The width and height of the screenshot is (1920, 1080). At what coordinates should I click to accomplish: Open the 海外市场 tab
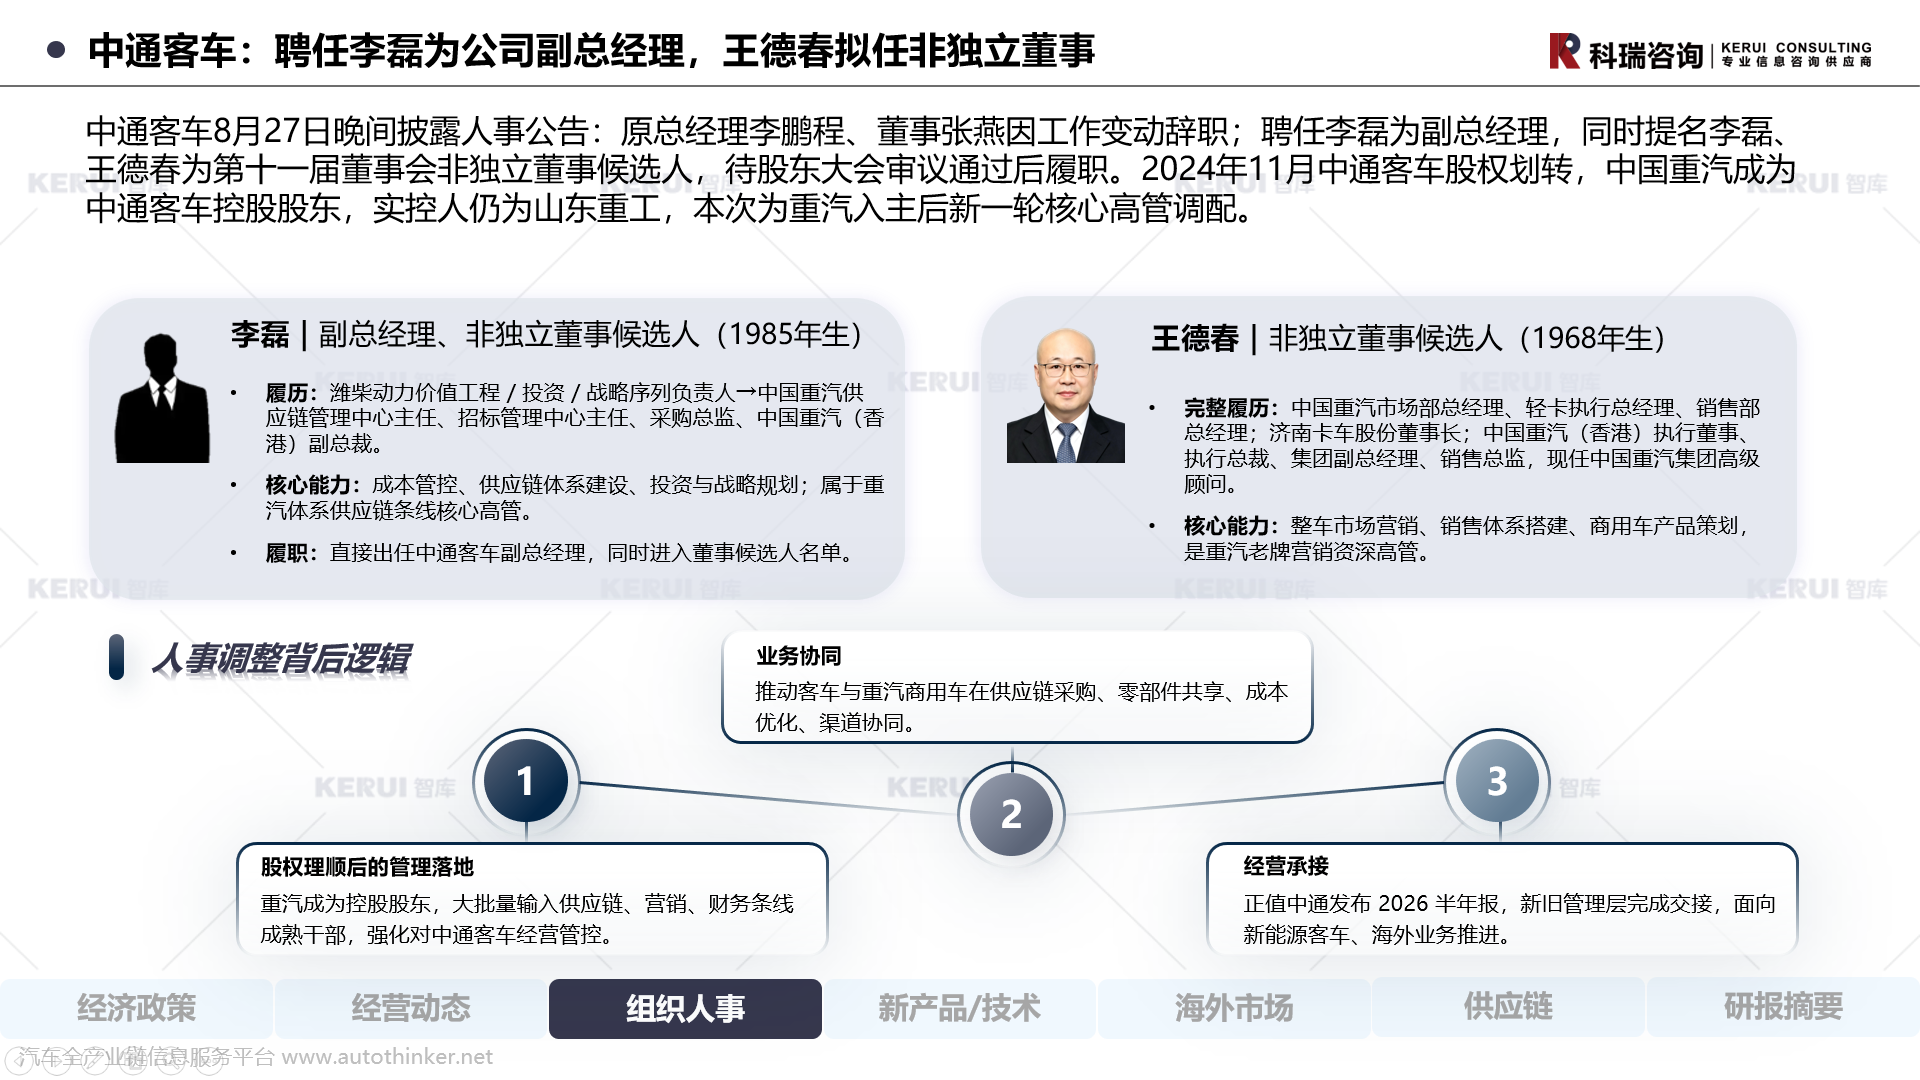tap(1234, 1008)
